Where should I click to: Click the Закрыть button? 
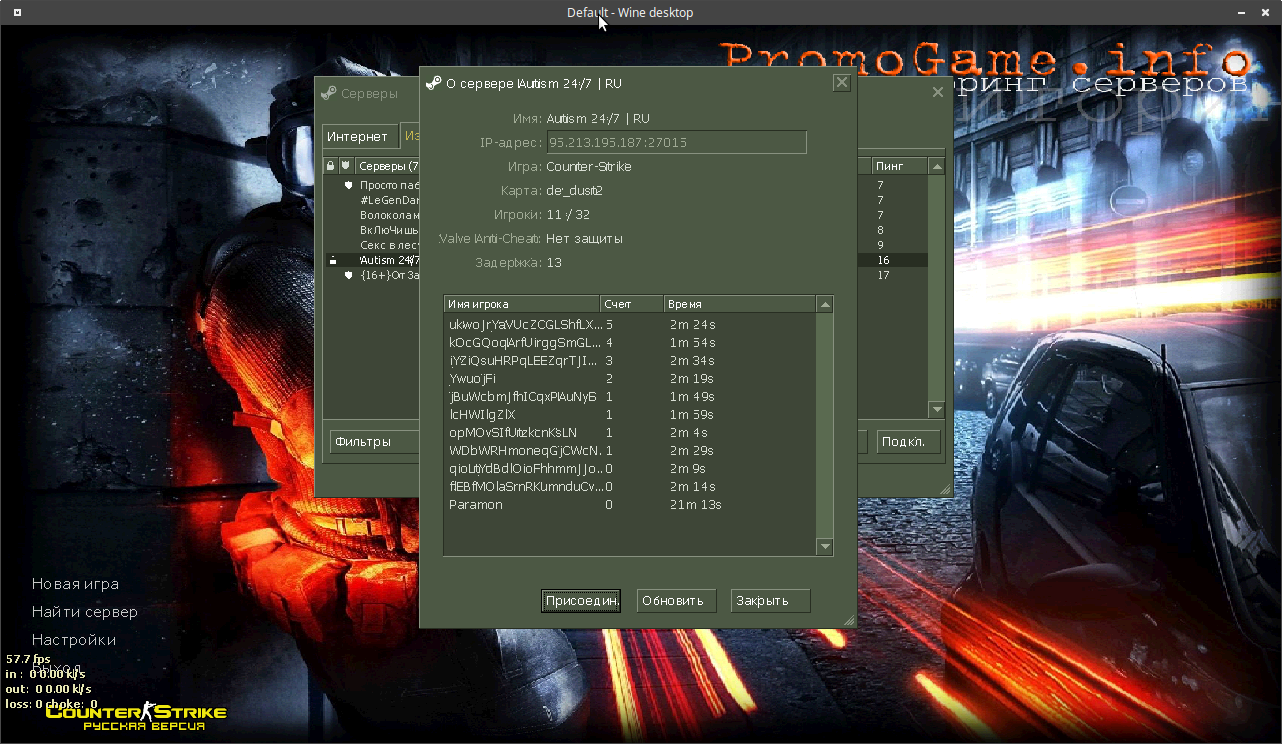(771, 601)
